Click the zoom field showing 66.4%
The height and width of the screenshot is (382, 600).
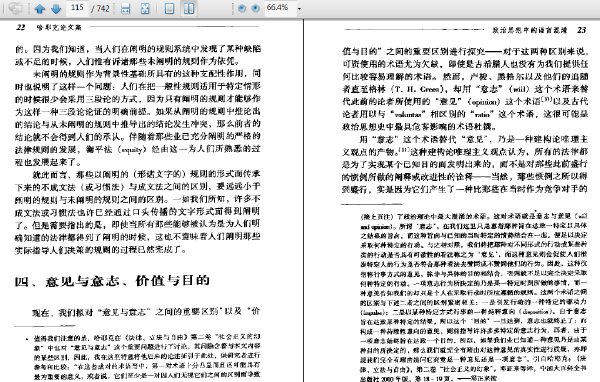tap(279, 8)
